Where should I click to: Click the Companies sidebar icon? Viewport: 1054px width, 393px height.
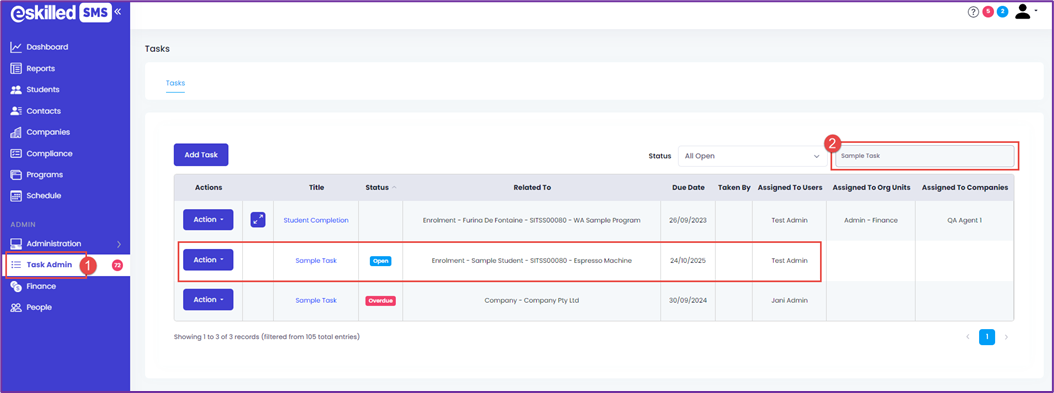click(16, 132)
